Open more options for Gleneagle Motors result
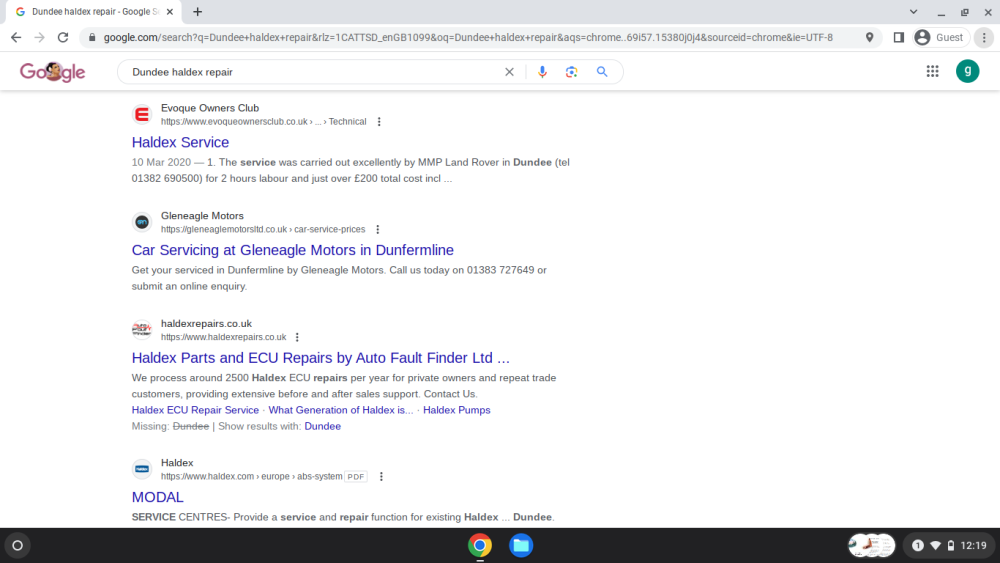 [x=378, y=230]
